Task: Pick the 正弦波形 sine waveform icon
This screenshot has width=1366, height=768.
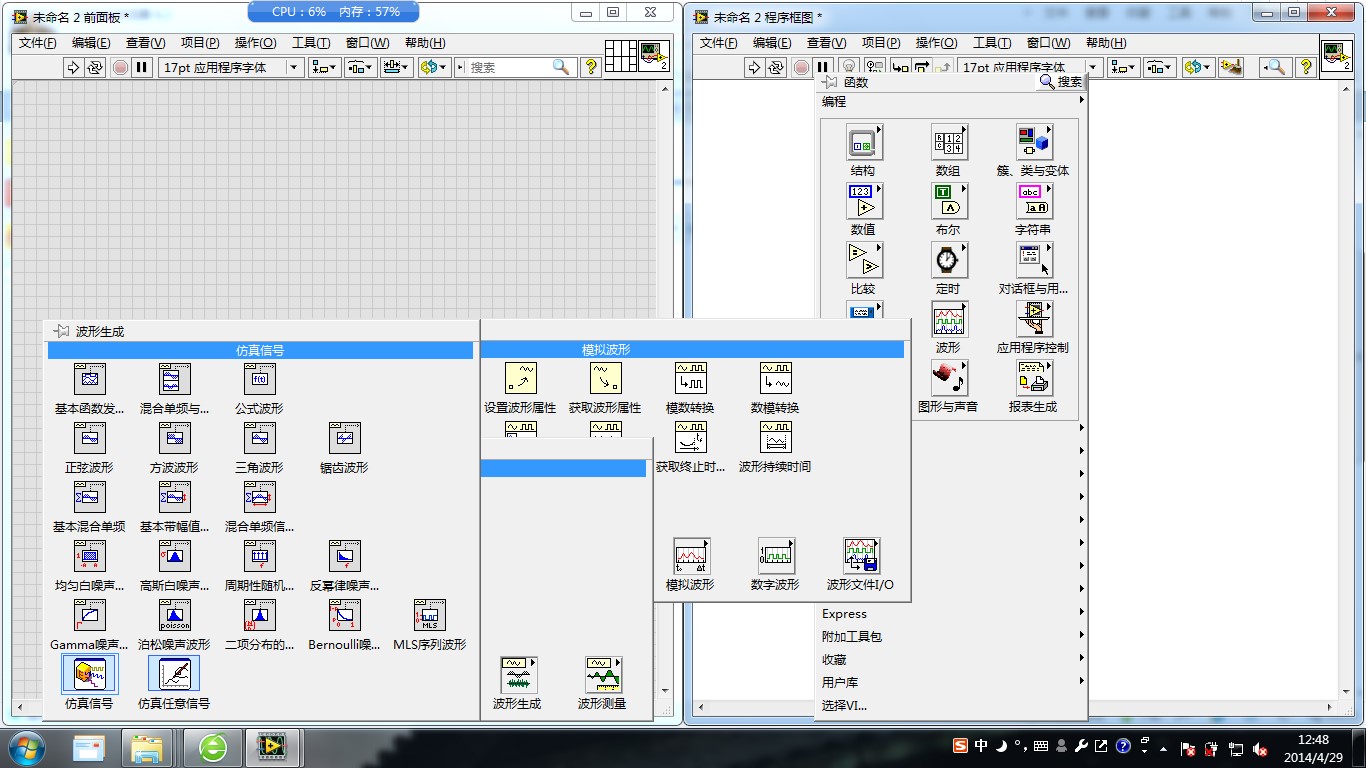Action: point(90,438)
